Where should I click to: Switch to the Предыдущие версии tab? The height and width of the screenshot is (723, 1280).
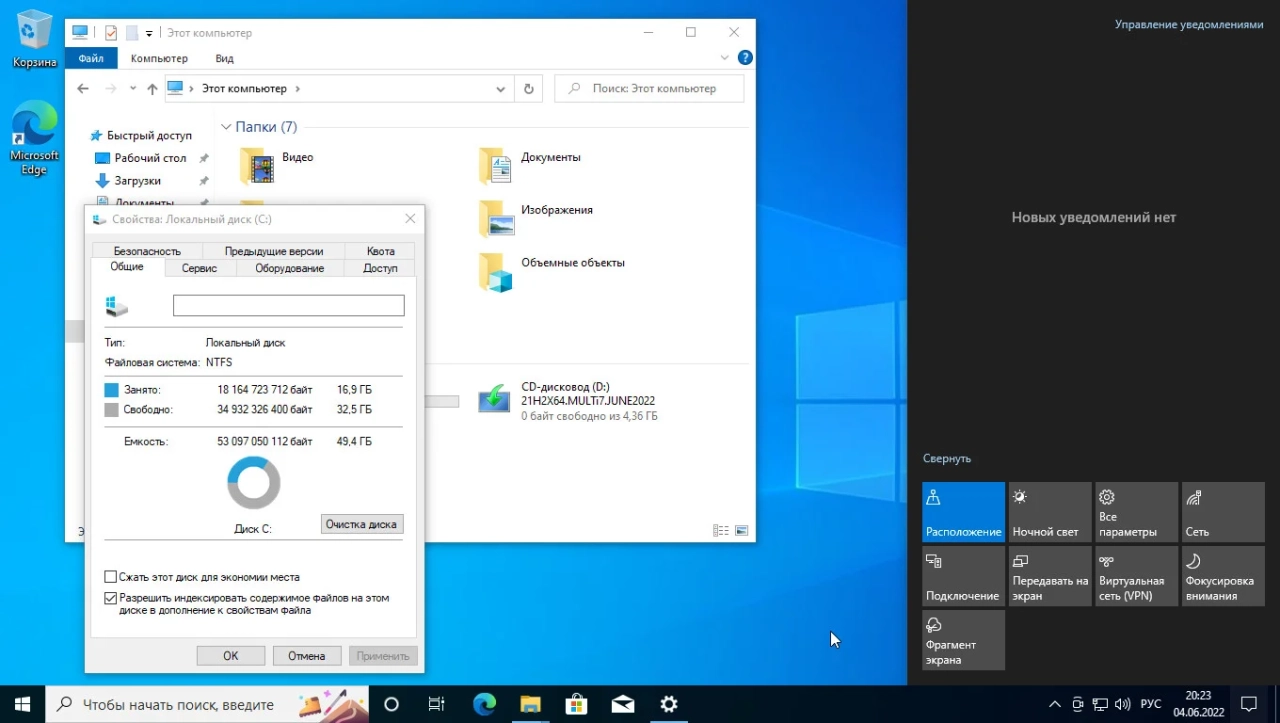[x=274, y=251]
